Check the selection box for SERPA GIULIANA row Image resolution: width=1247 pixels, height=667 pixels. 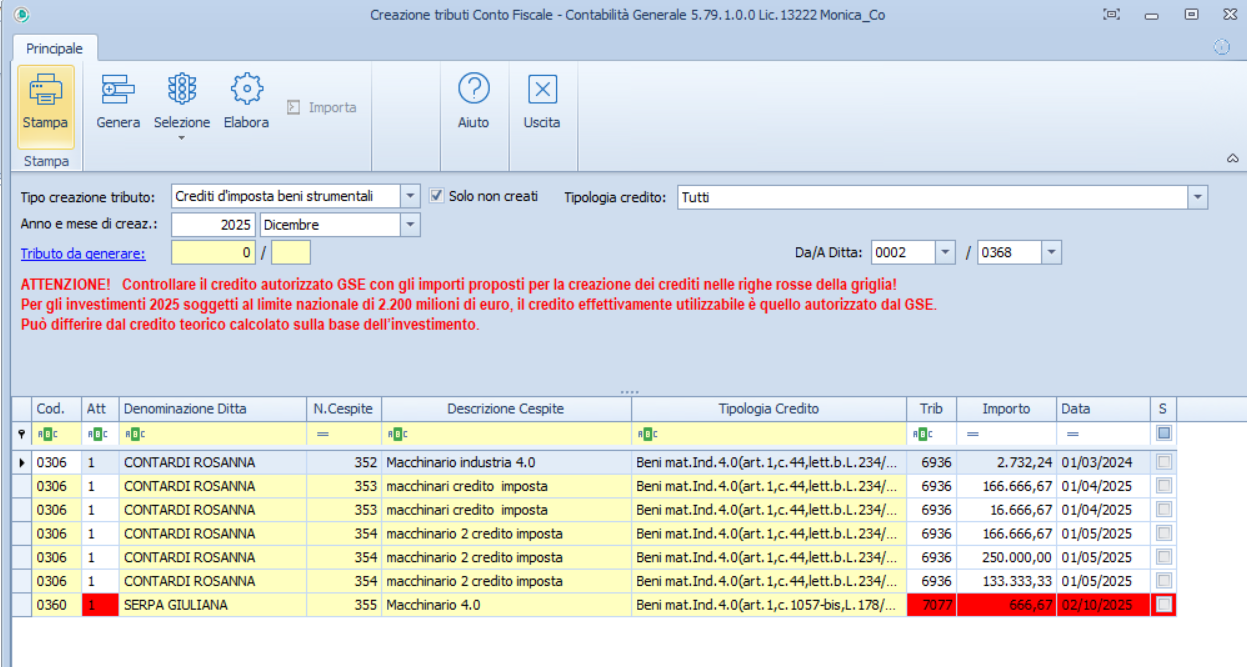click(x=1163, y=605)
